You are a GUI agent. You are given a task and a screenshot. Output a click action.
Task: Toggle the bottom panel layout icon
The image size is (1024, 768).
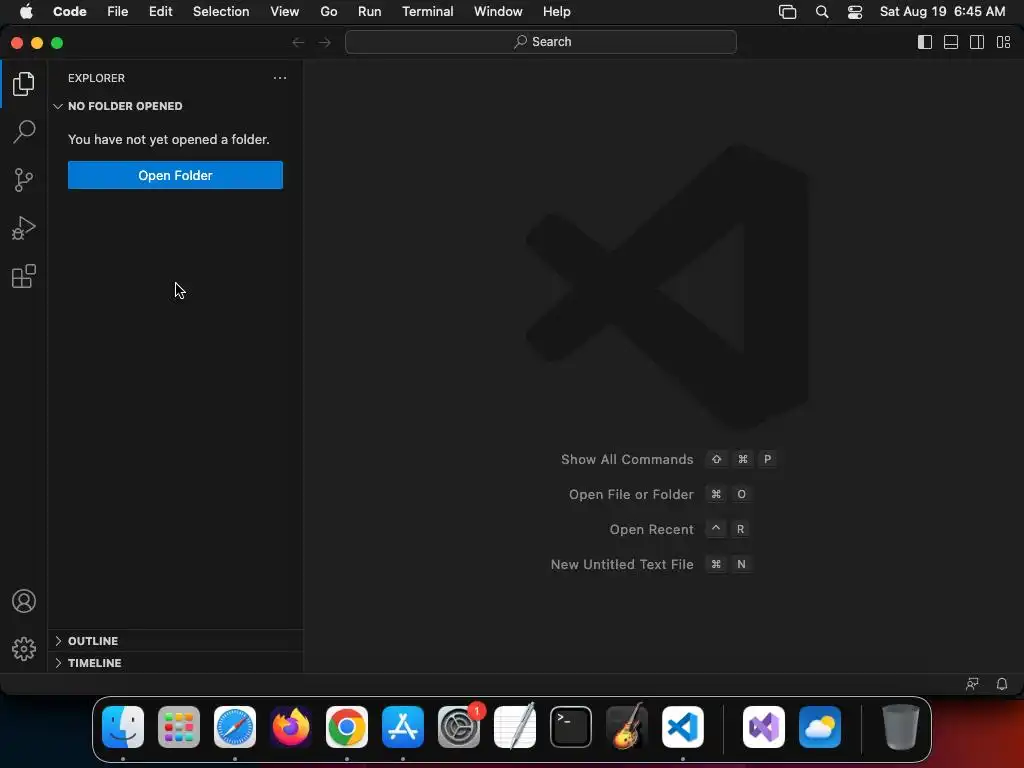(x=951, y=42)
